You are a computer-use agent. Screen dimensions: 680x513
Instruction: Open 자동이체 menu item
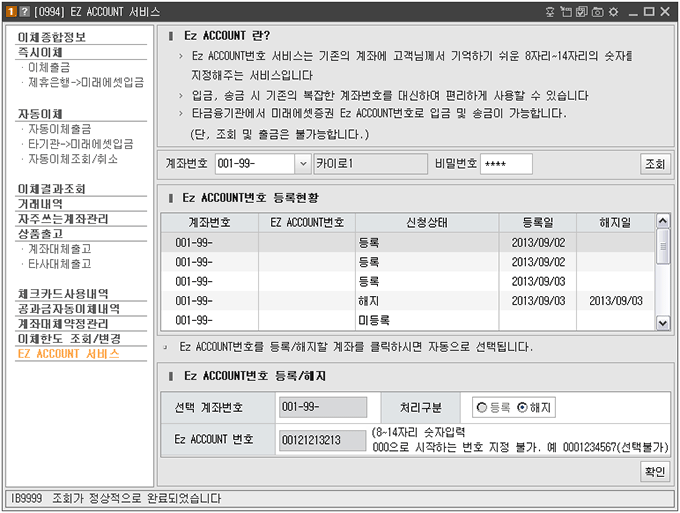40,114
